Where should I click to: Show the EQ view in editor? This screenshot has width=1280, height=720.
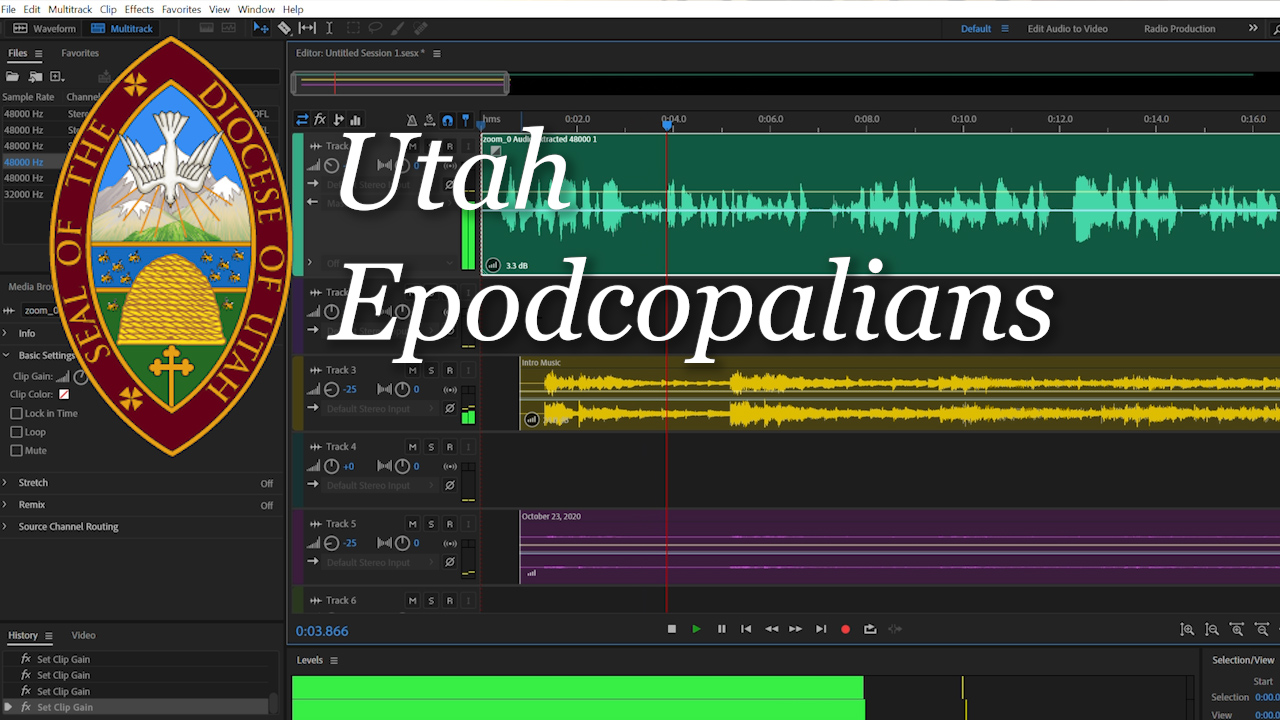click(x=355, y=120)
